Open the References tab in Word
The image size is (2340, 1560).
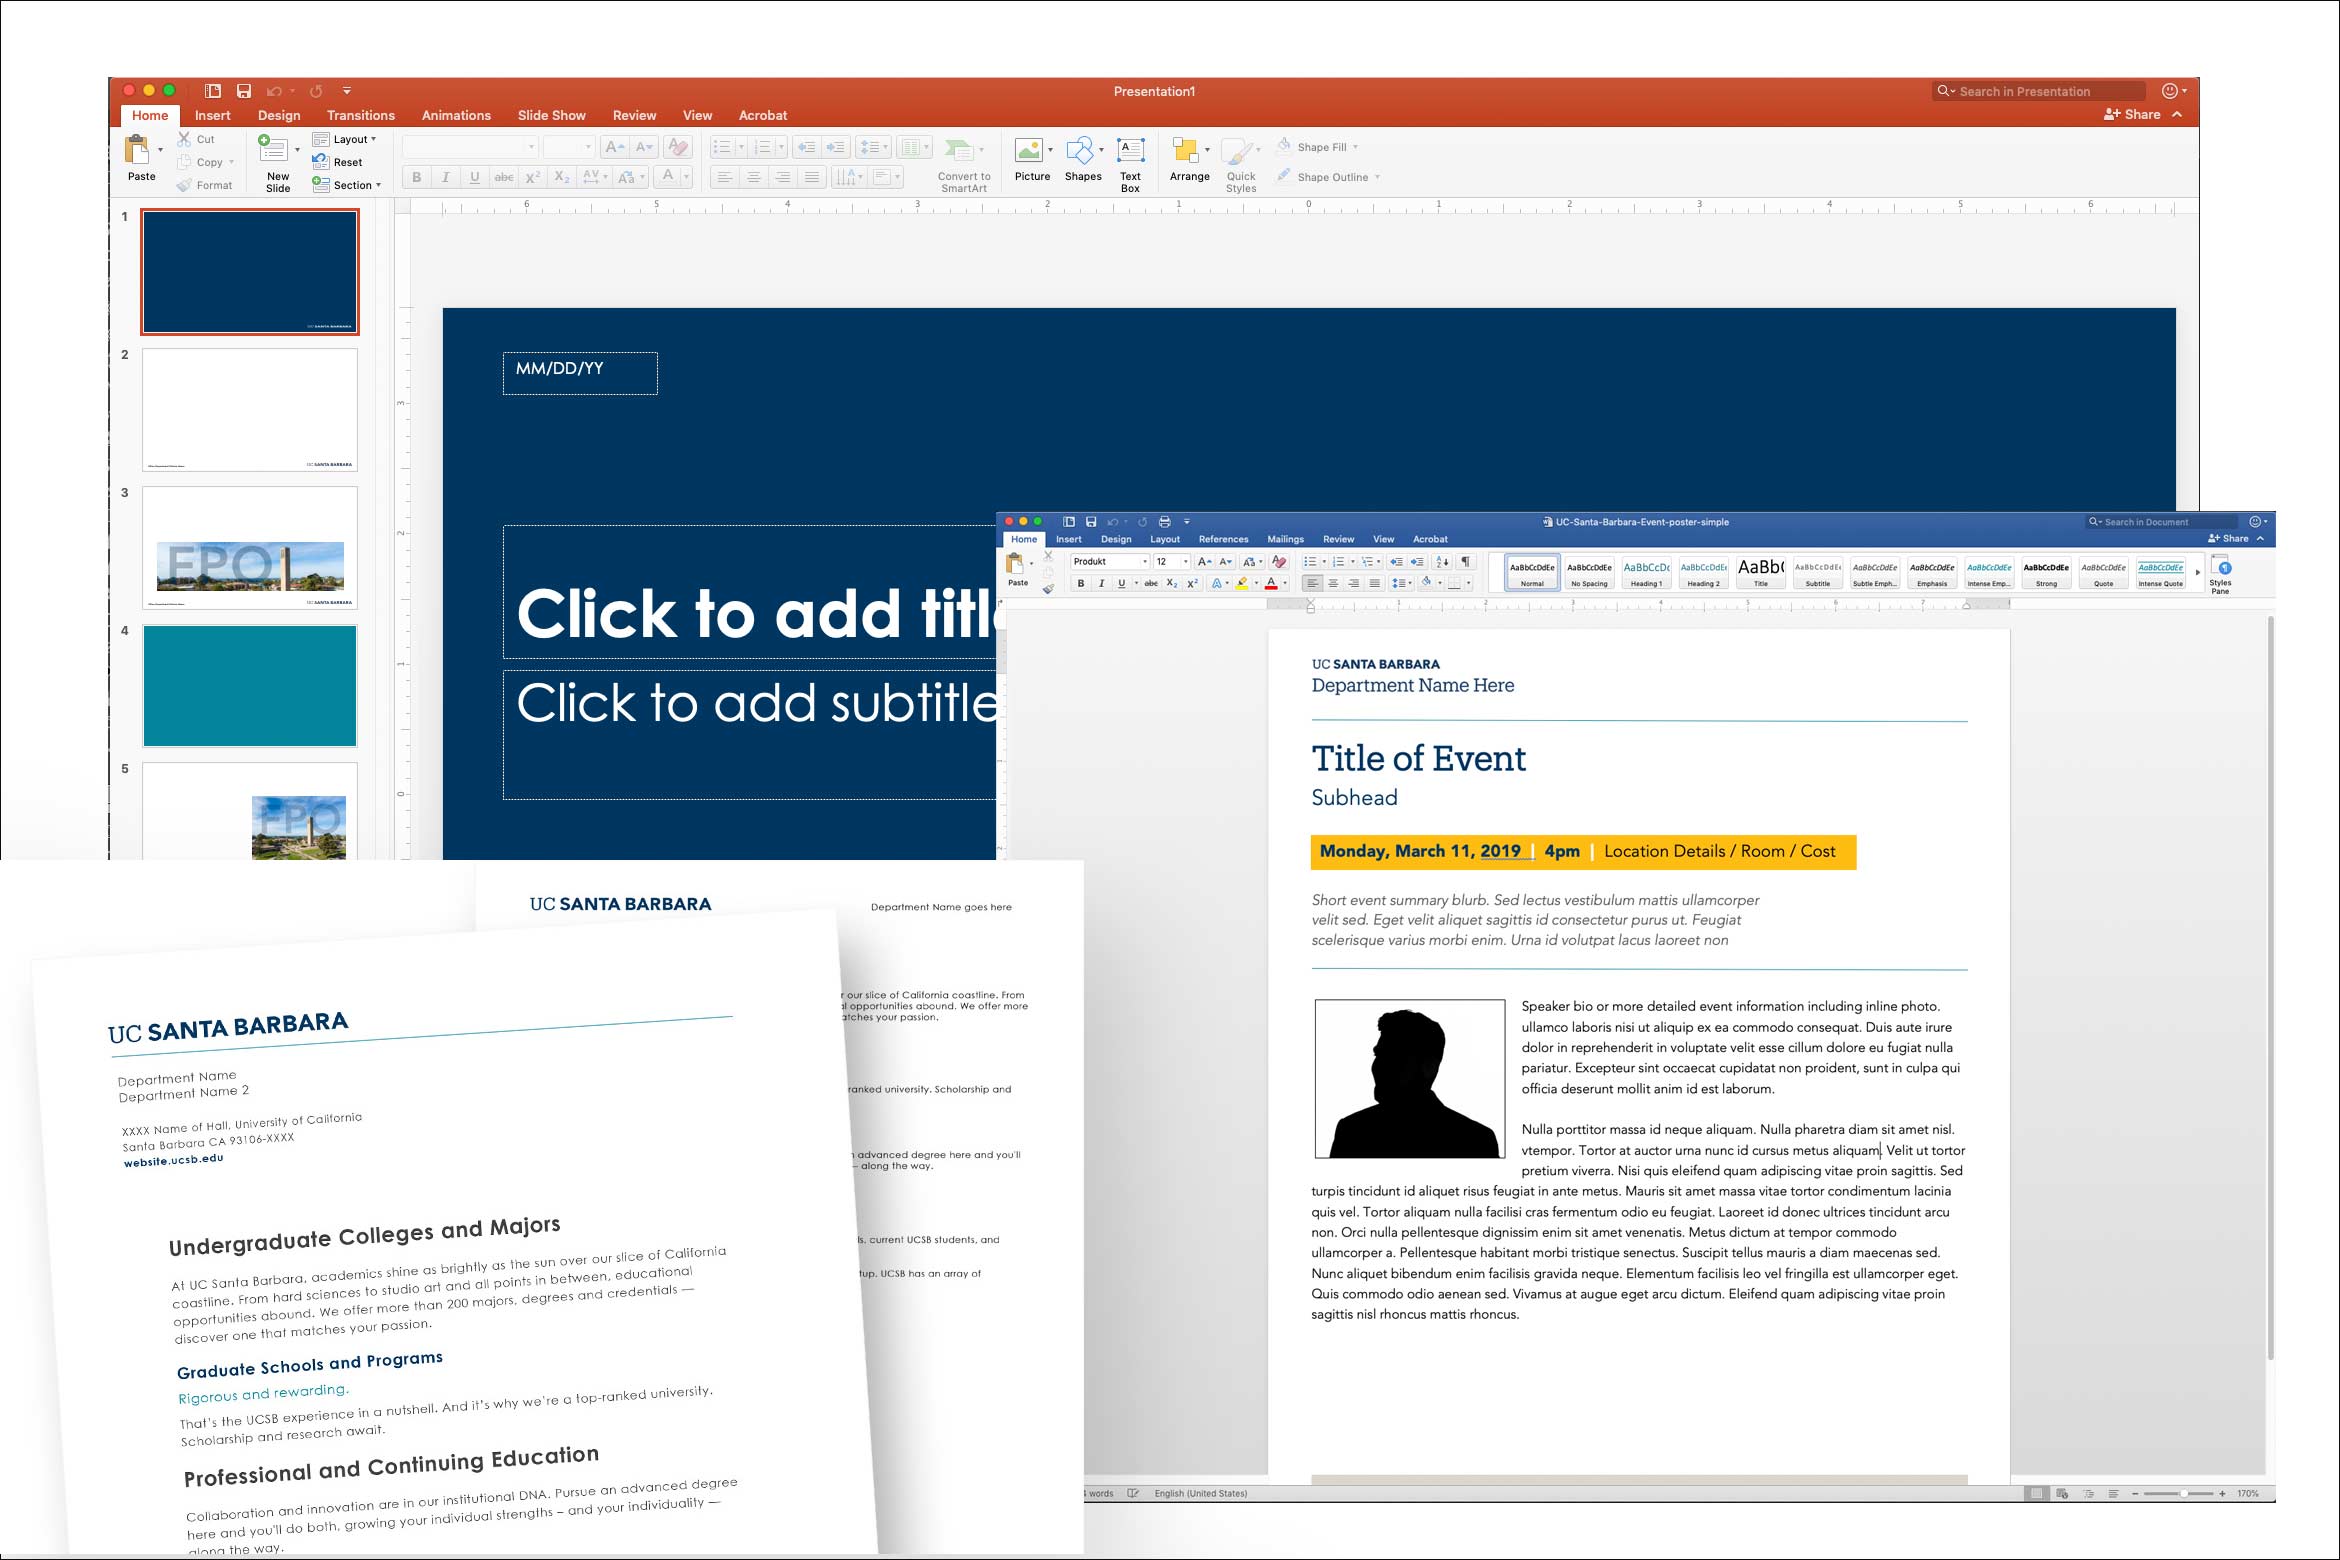1223,539
